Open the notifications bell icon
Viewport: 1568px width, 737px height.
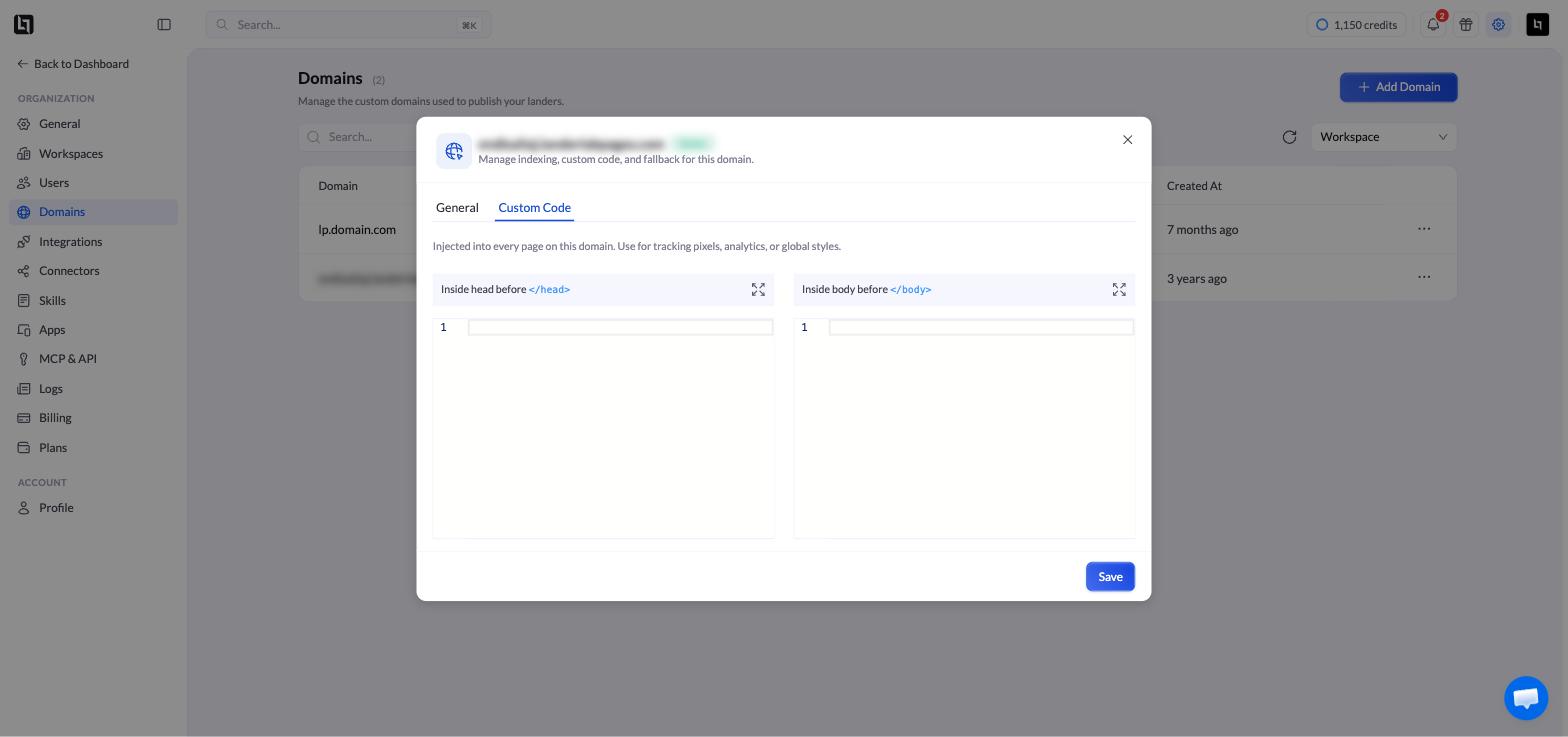tap(1433, 25)
